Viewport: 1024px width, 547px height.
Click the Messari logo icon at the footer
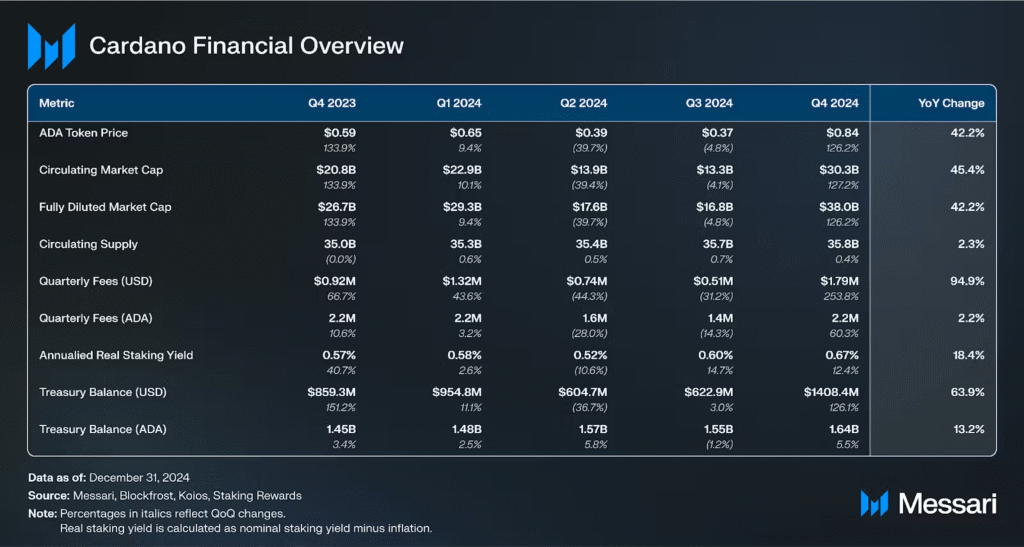[x=874, y=503]
